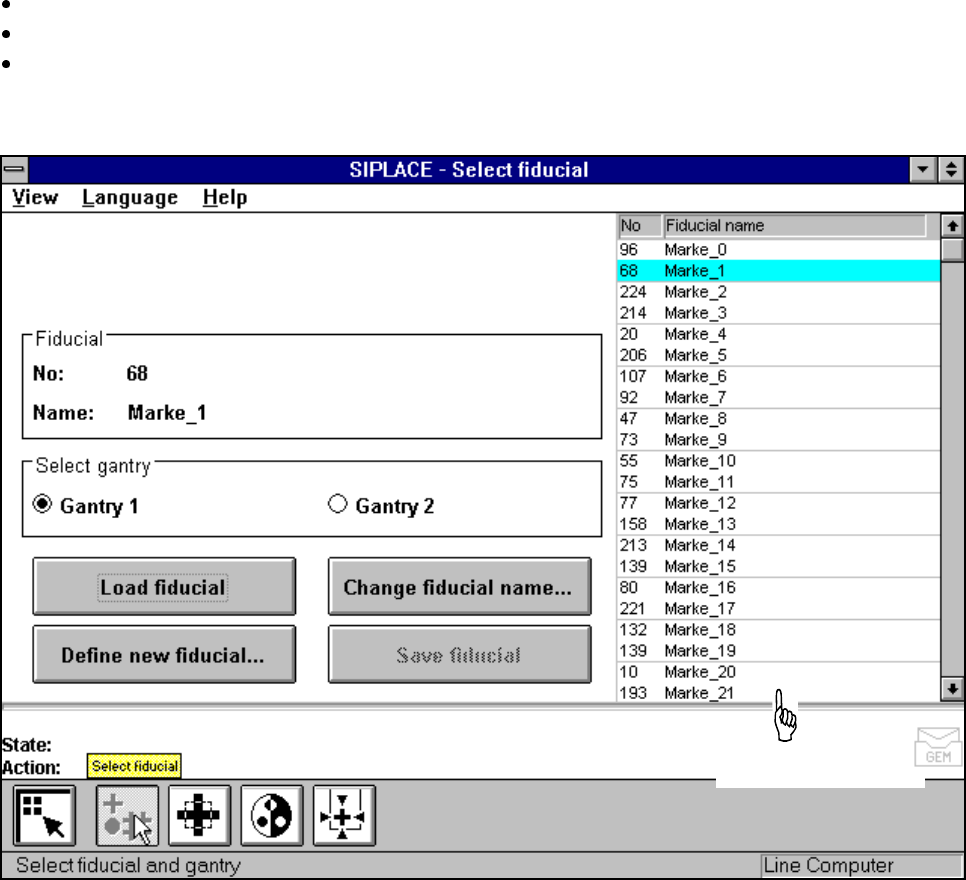Click the fiducial No value 68

pyautogui.click(x=137, y=373)
